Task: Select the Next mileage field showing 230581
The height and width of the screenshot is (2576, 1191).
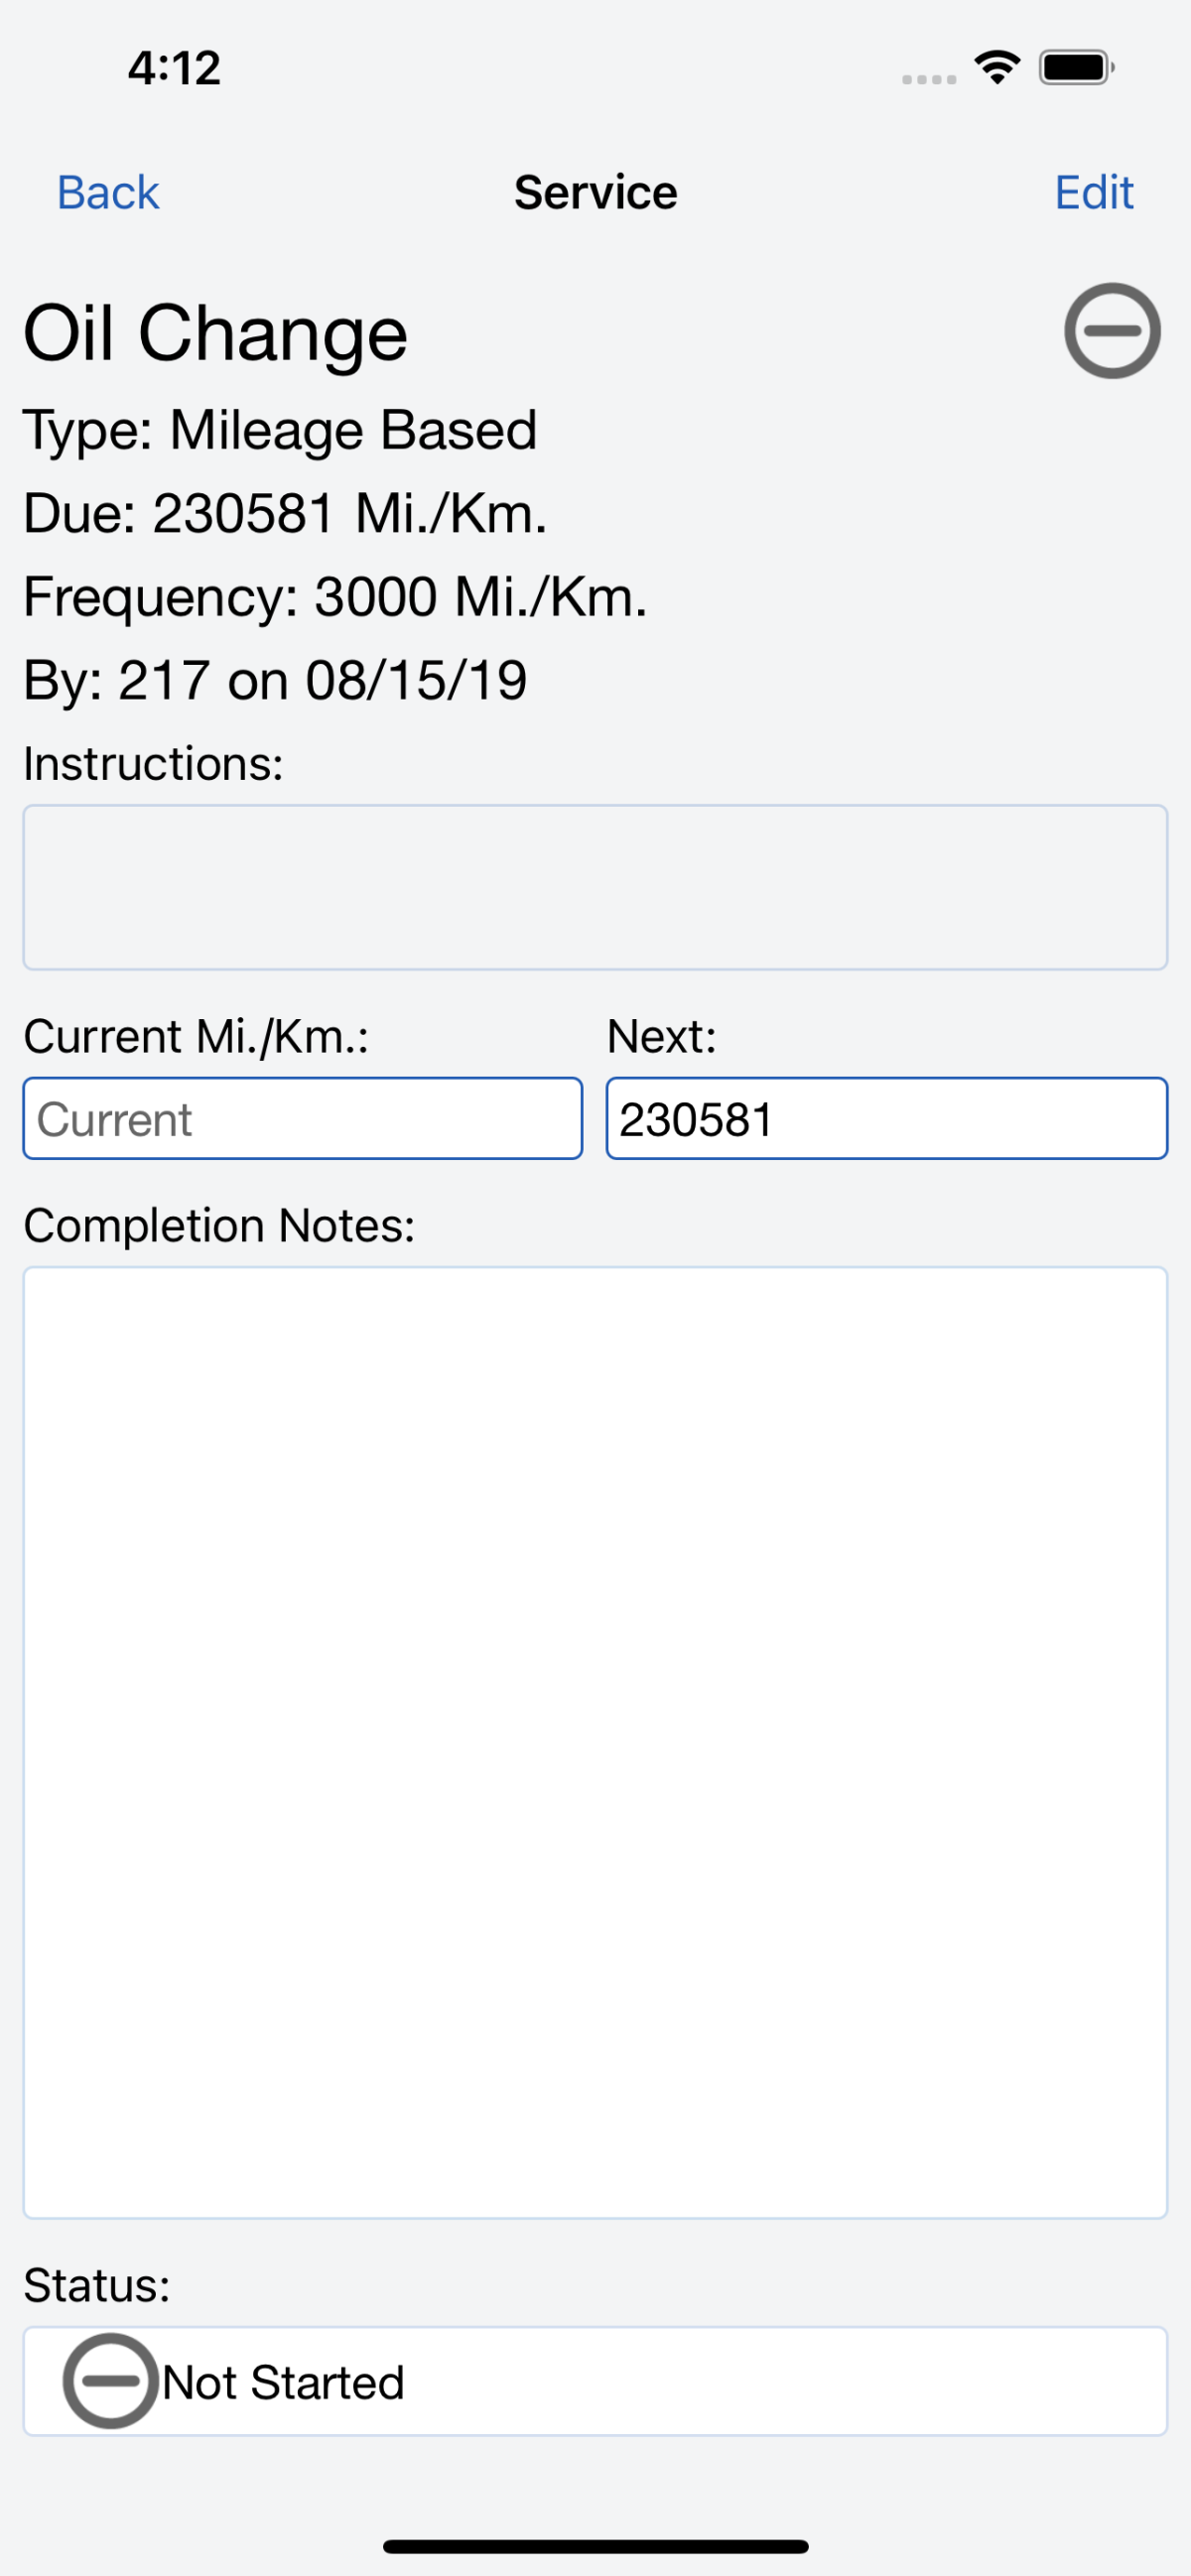Action: [887, 1118]
